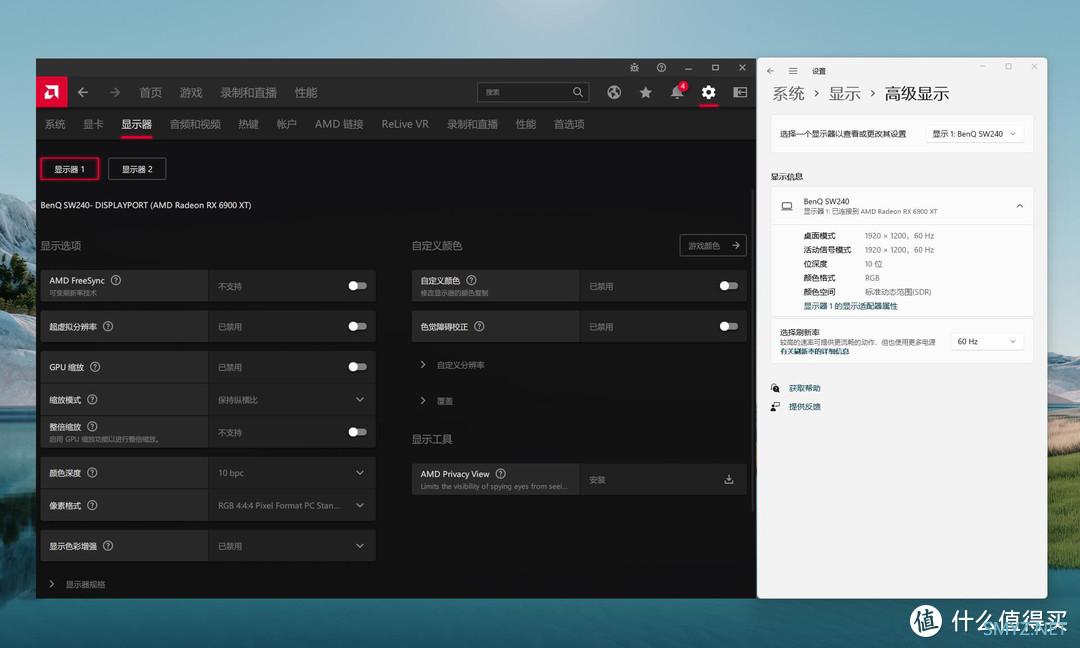Image resolution: width=1080 pixels, height=648 pixels.
Task: Collapse BenQ SW240 display info card
Action: tap(1019, 206)
